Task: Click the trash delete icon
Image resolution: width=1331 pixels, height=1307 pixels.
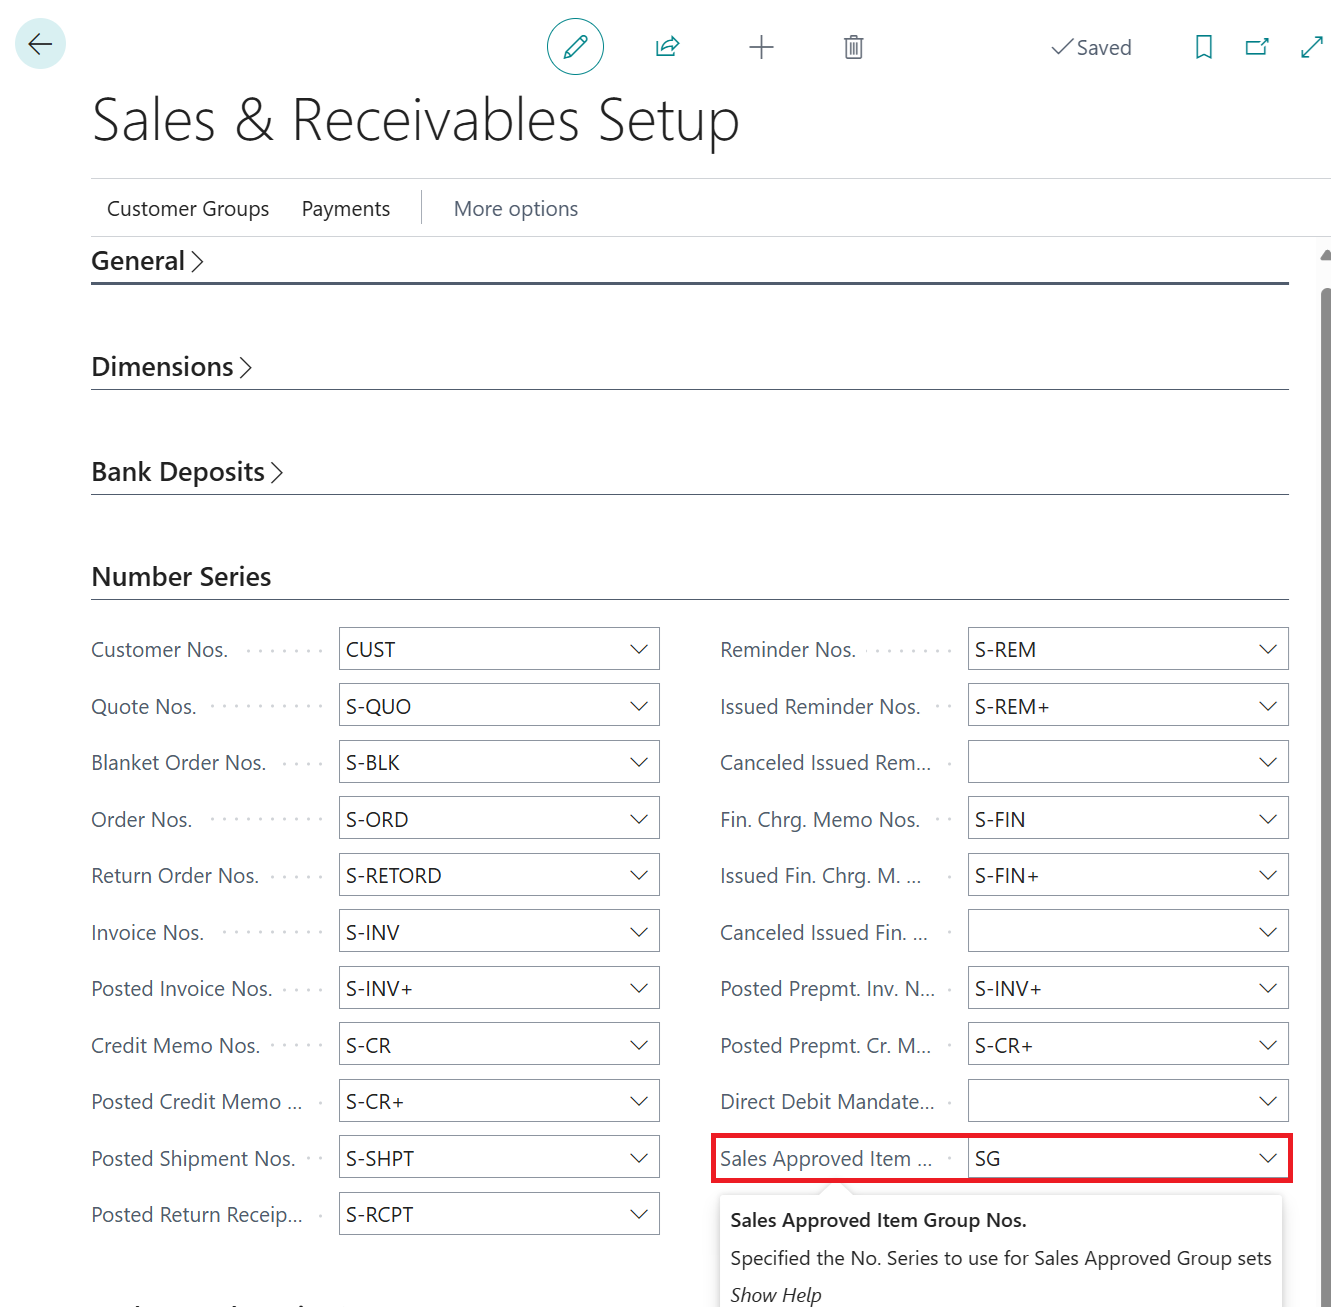Action: pos(853,47)
